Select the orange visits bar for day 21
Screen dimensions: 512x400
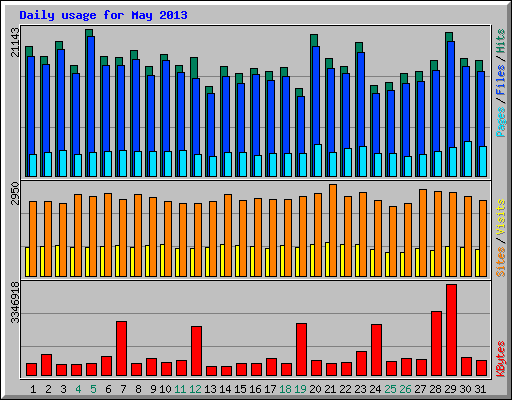333,230
